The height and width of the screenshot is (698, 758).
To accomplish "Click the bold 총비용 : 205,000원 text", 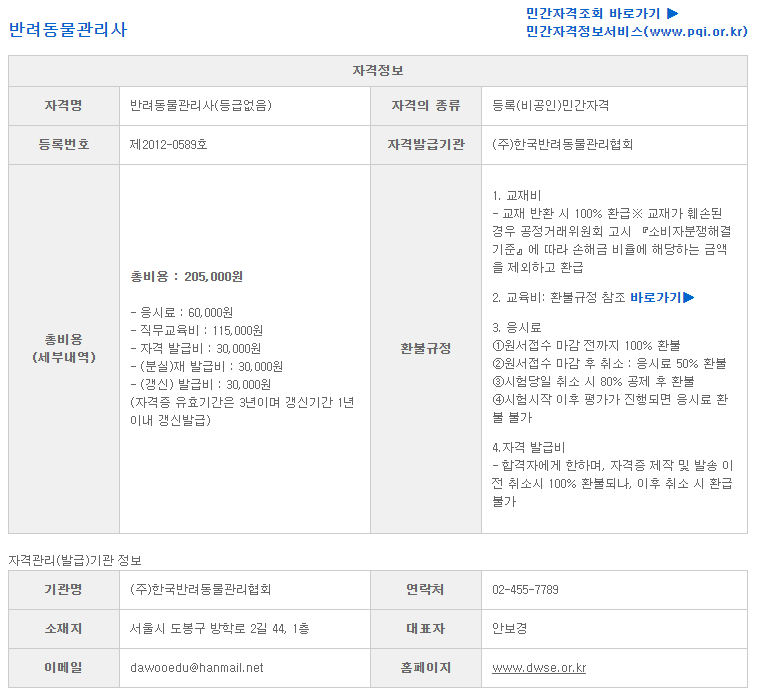I will pos(187,276).
